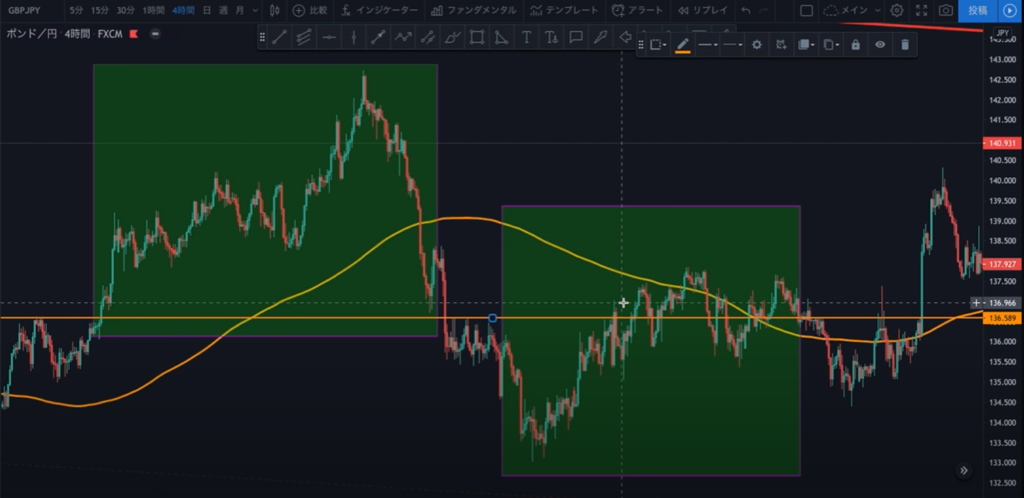Screen dimensions: 1024x498
Task: Click the trash icon to delete drawing
Action: click(905, 45)
